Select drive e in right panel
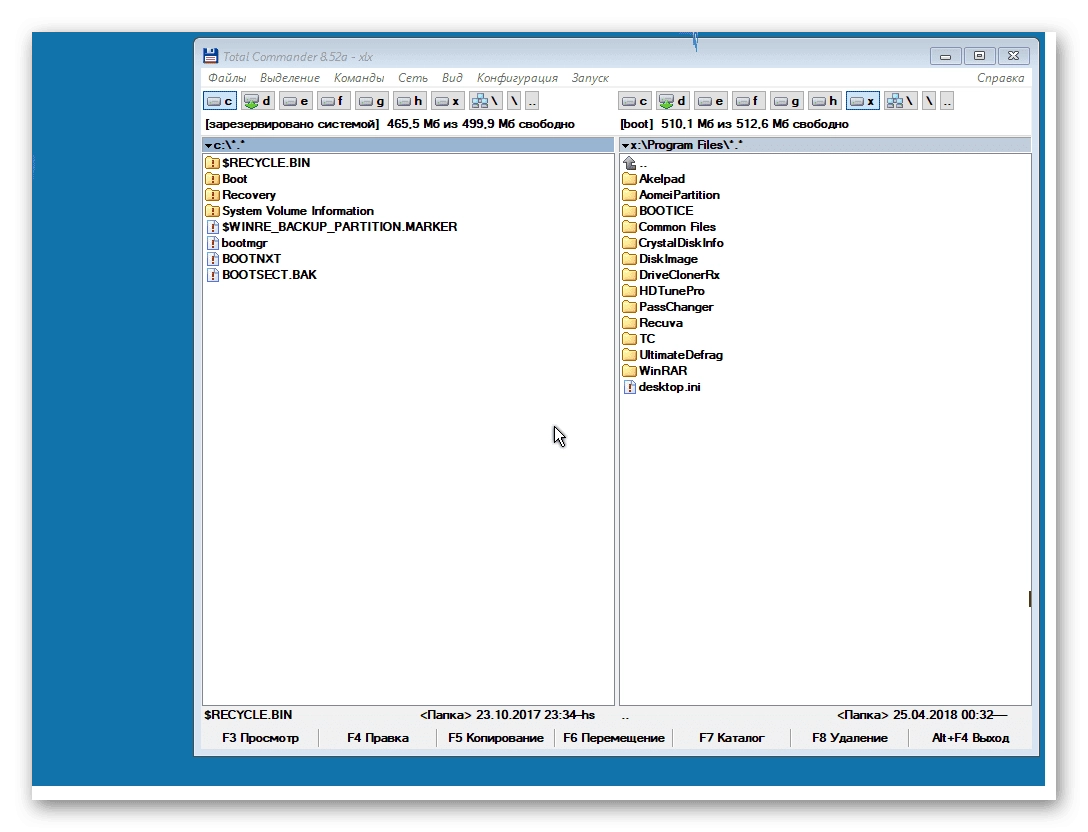Screen dimensions: 1088x832 coord(711,101)
